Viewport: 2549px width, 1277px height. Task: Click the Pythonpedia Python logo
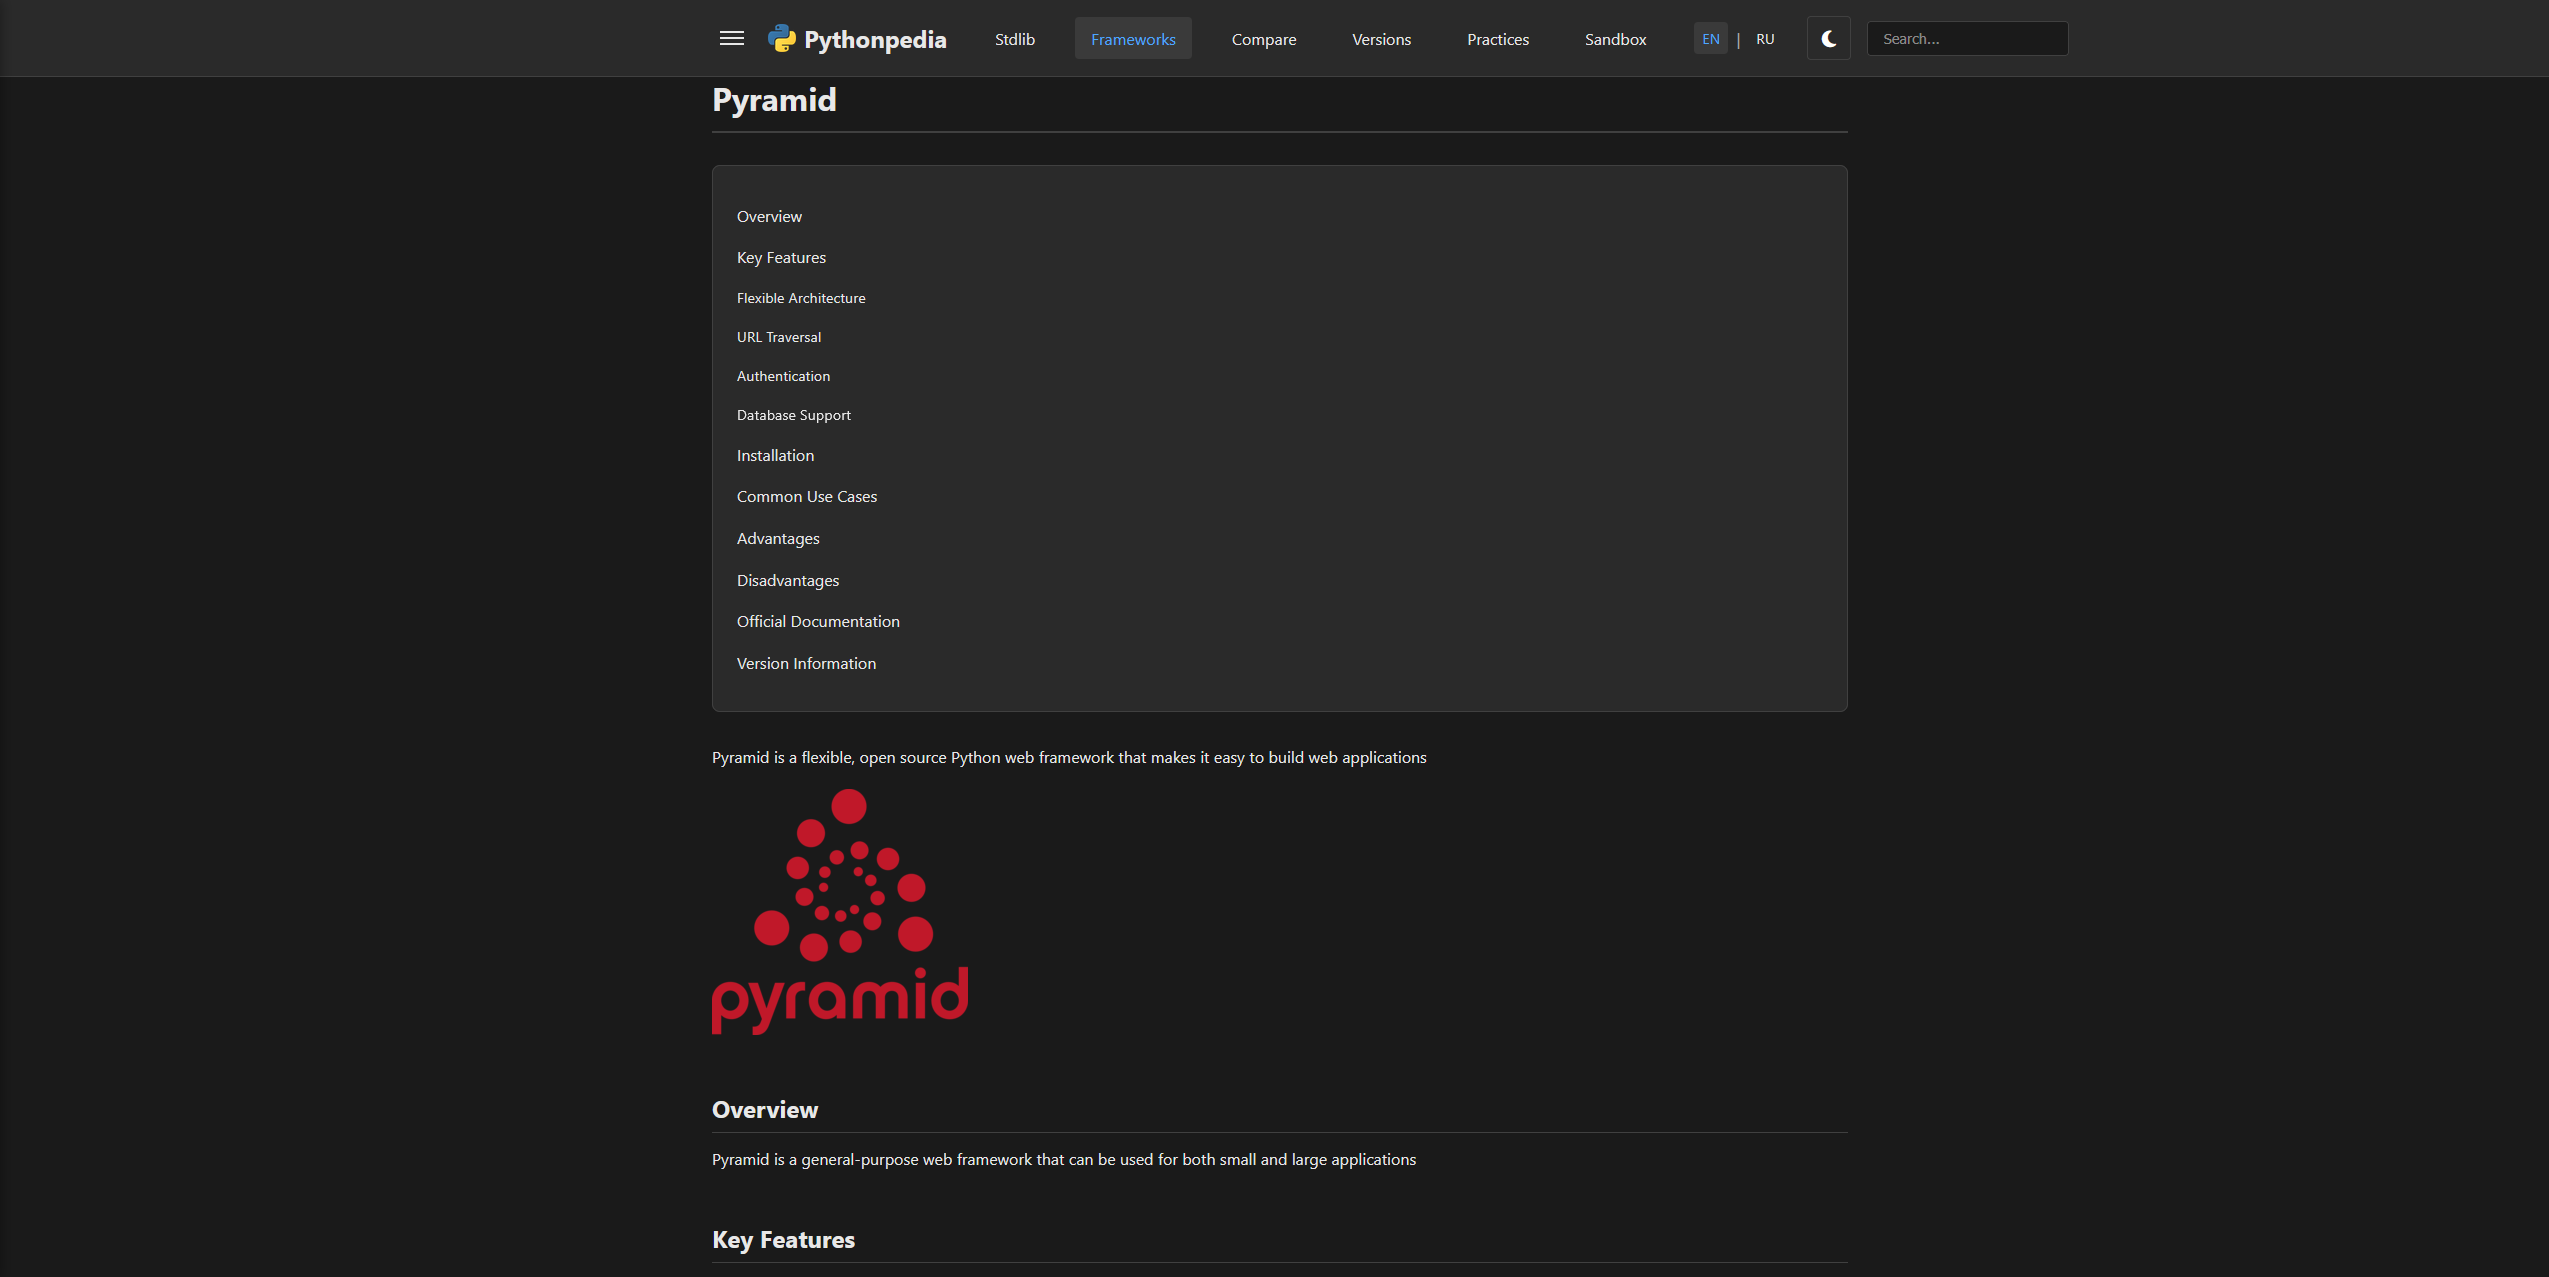(x=780, y=38)
